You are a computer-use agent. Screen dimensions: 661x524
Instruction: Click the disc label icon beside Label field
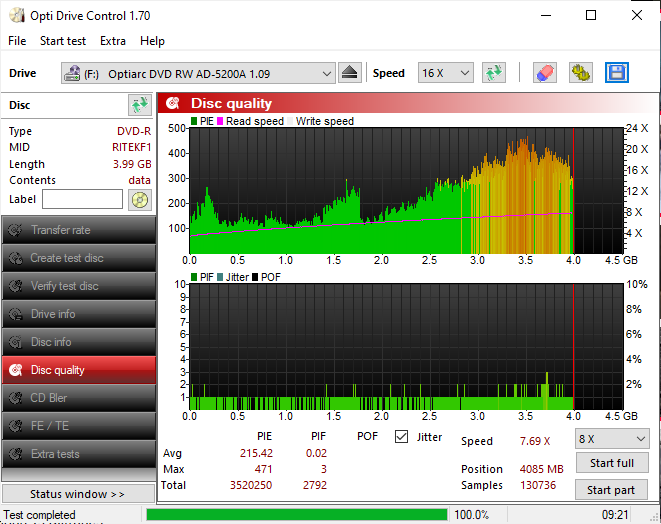click(x=140, y=199)
